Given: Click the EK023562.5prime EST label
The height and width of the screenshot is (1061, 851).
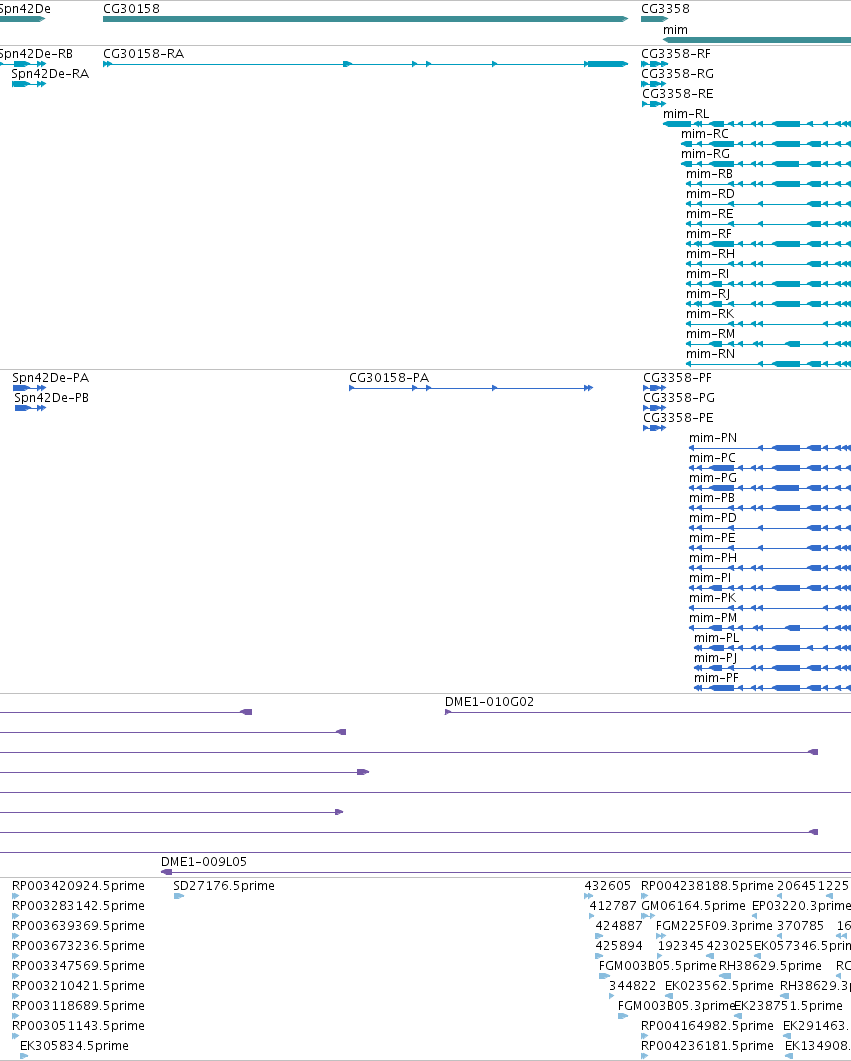Looking at the screenshot, I should (719, 985).
